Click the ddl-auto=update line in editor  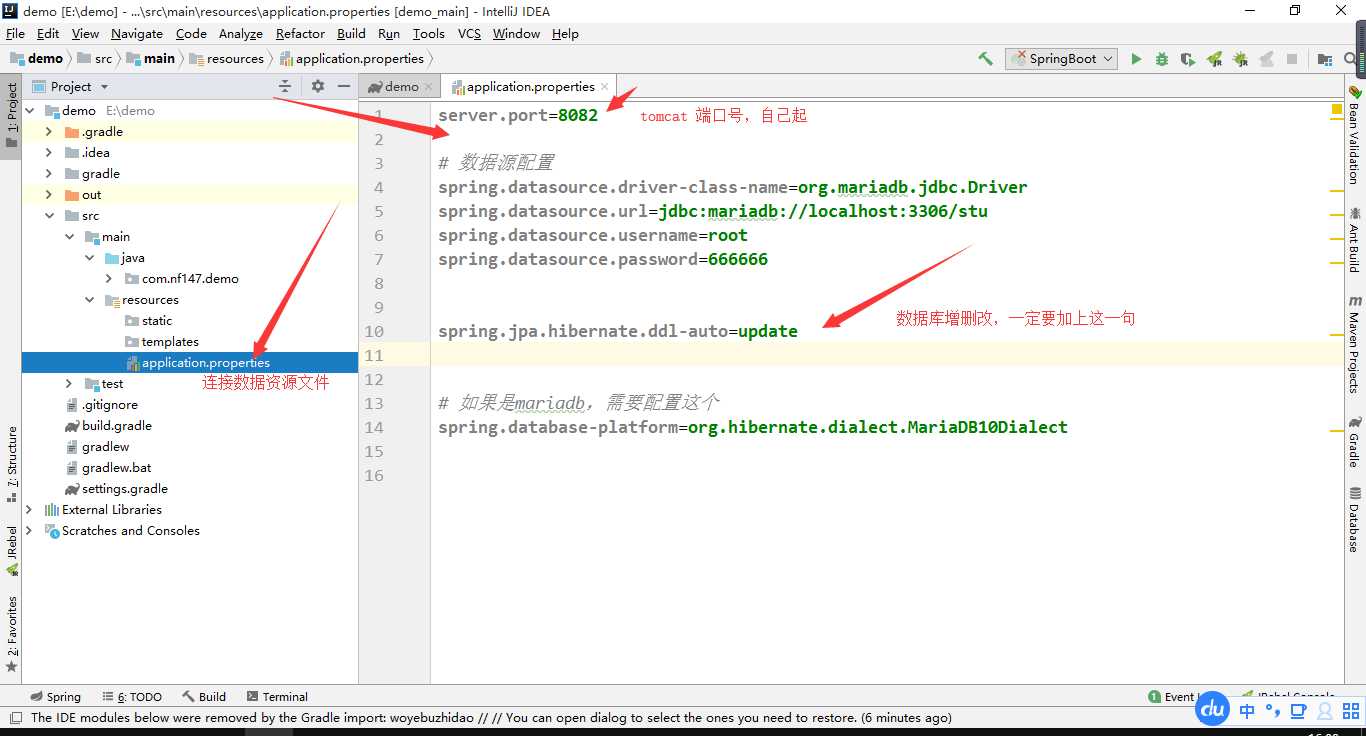(x=618, y=331)
